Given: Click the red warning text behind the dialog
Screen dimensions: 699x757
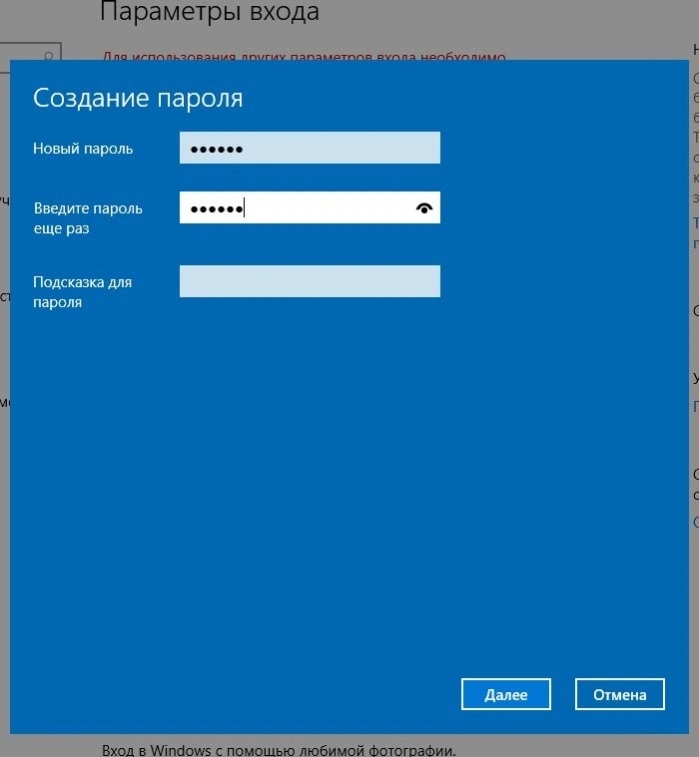Looking at the screenshot, I should (x=304, y=56).
